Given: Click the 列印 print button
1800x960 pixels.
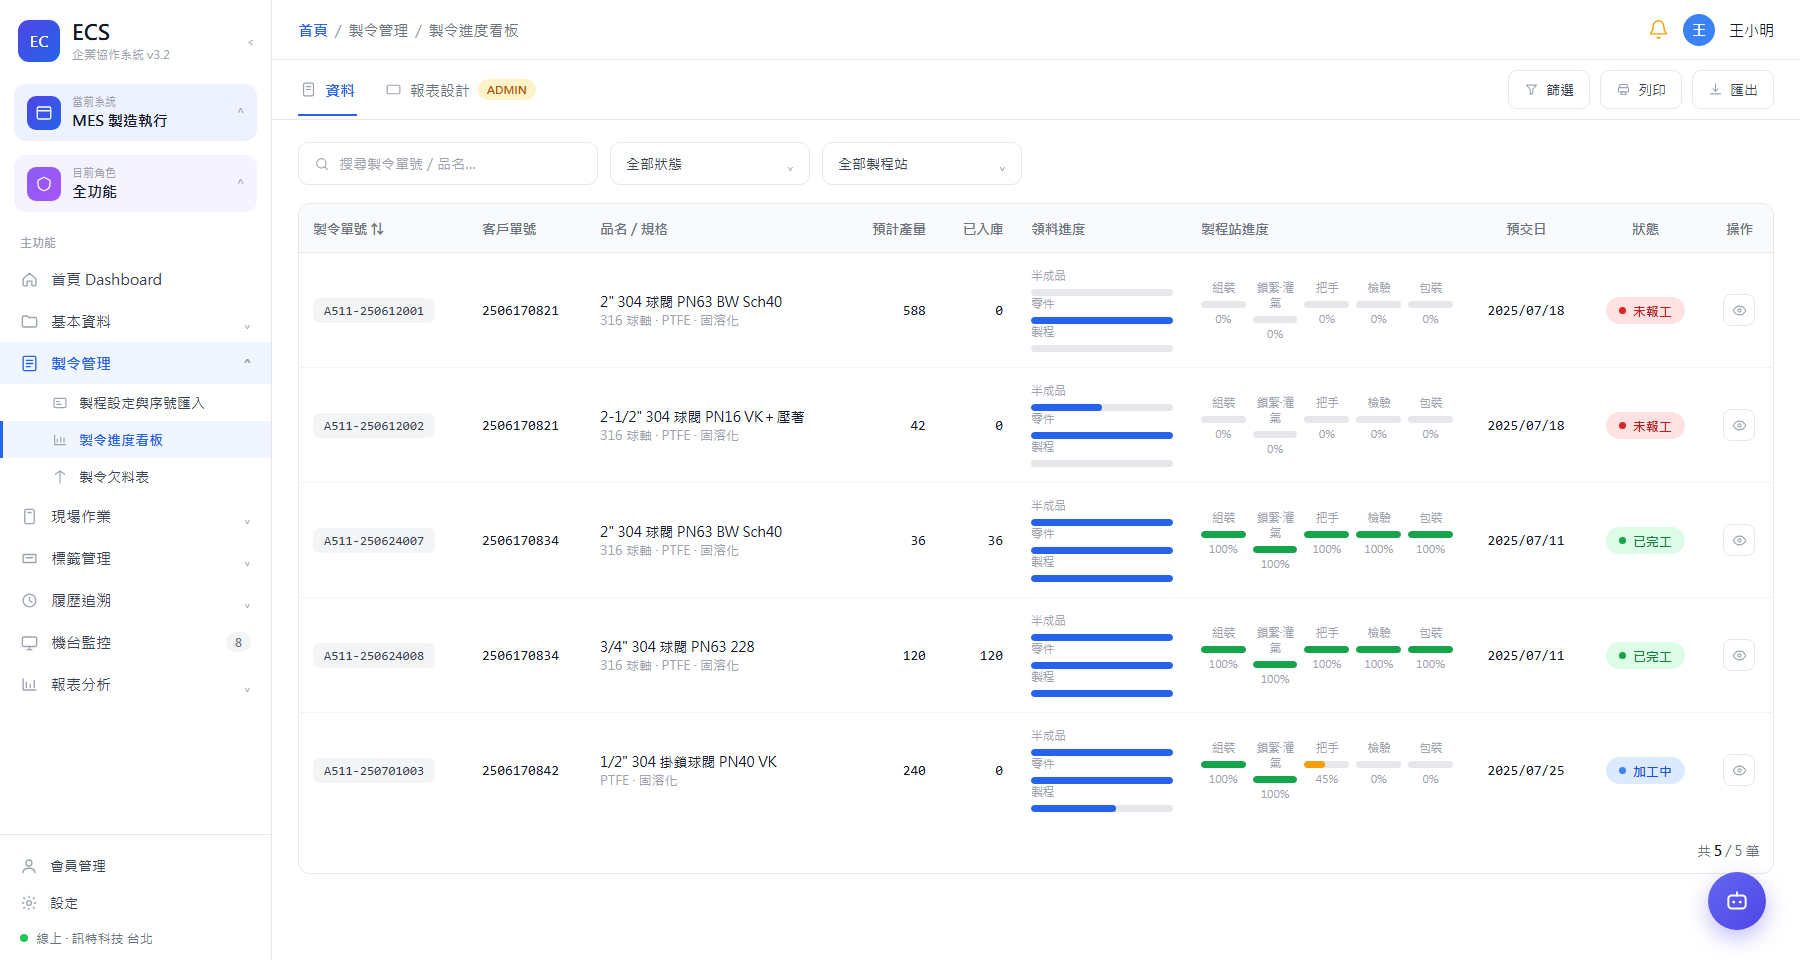Looking at the screenshot, I should [x=1641, y=90].
